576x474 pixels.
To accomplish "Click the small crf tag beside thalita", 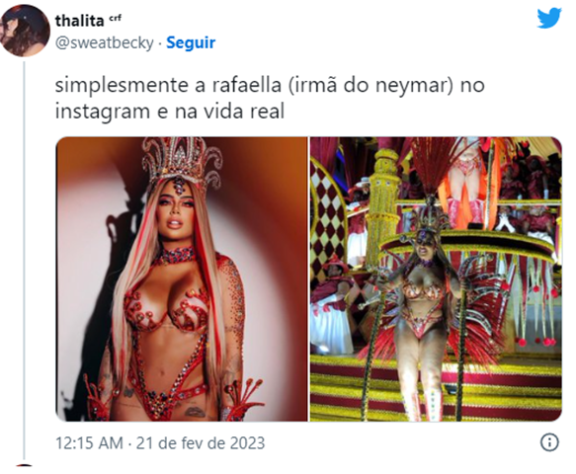I will coord(115,19).
